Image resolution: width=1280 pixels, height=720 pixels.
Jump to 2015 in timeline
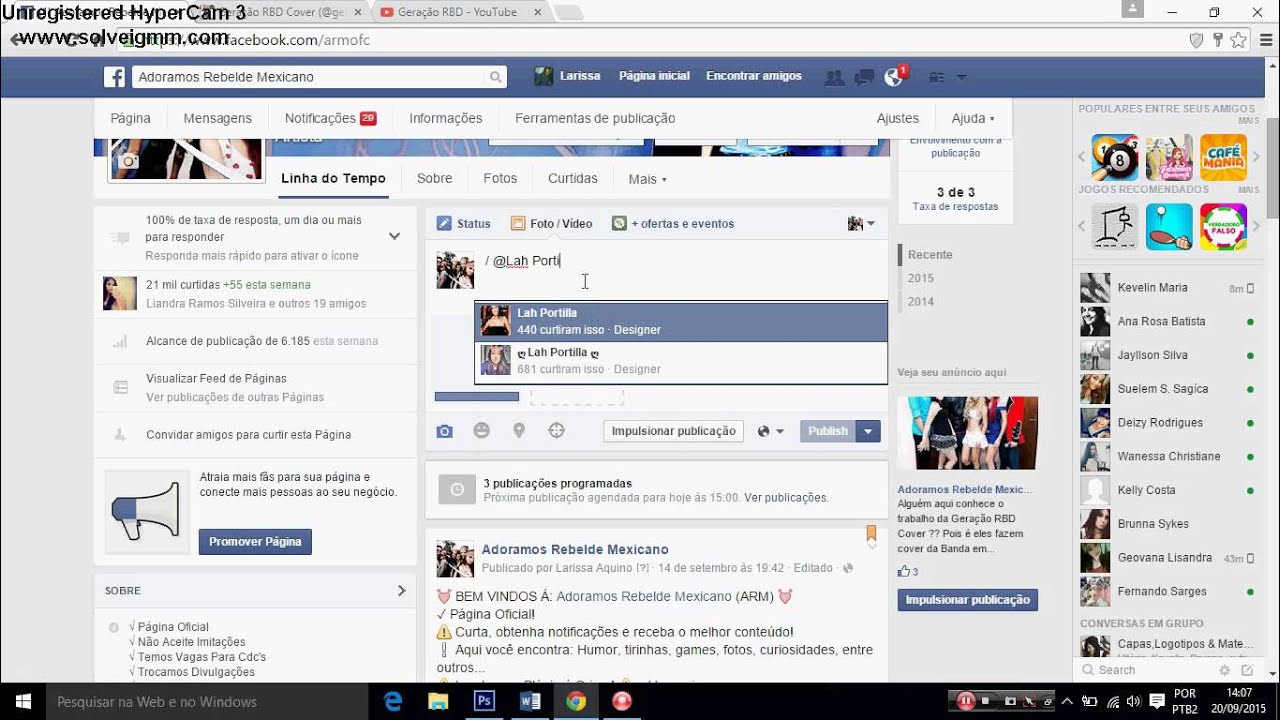(920, 278)
